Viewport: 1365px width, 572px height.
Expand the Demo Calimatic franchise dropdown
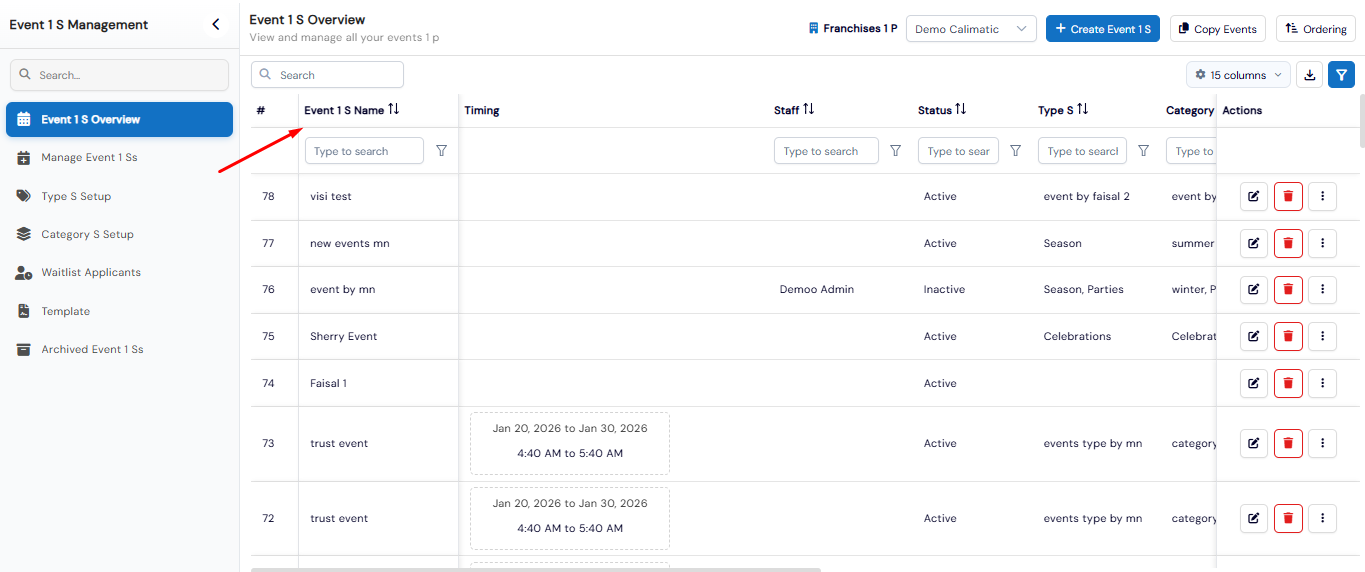click(x=971, y=29)
